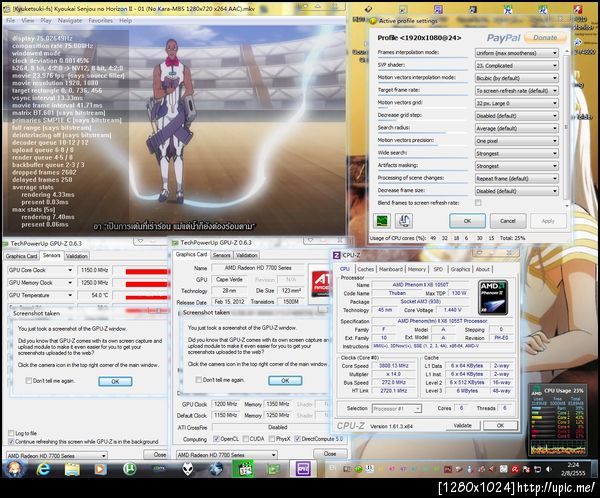Open the orange media player taskbar icon

101,469
